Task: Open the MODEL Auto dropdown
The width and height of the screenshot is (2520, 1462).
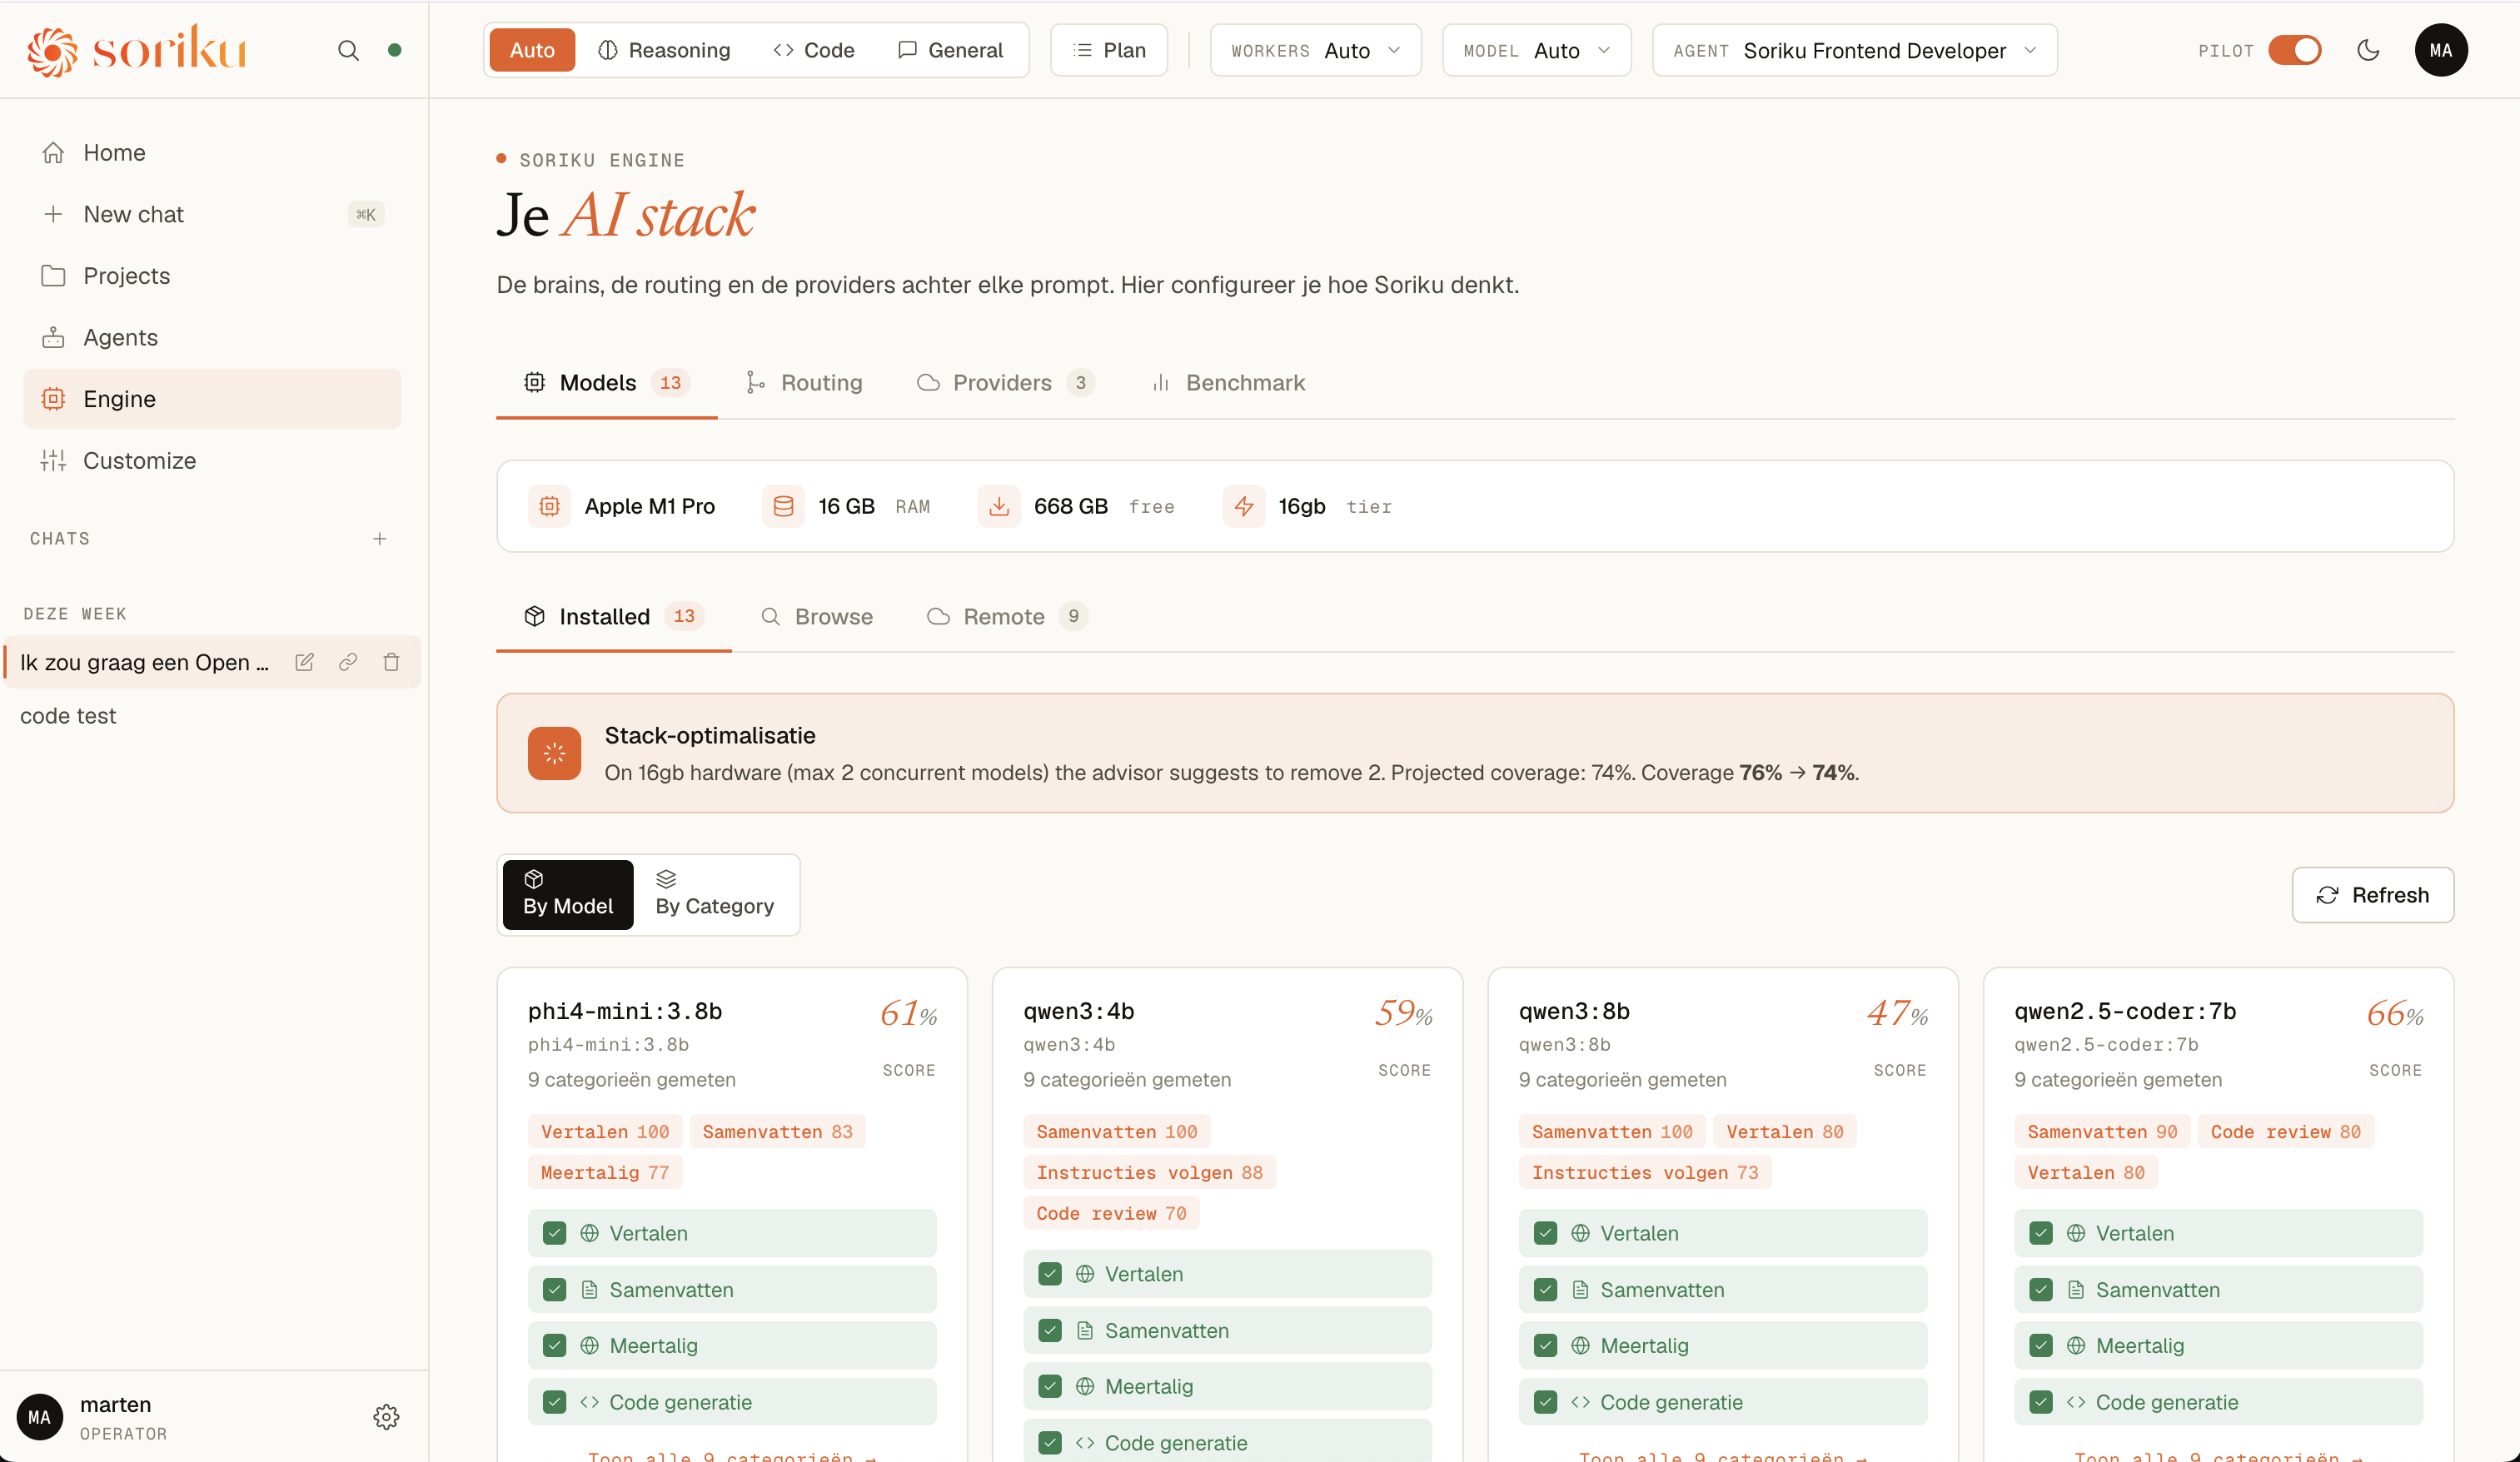Action: tap(1536, 50)
